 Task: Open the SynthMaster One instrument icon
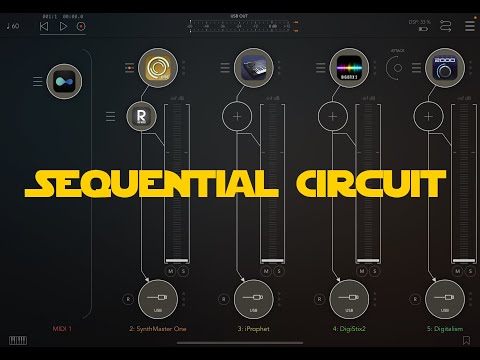(x=158, y=68)
